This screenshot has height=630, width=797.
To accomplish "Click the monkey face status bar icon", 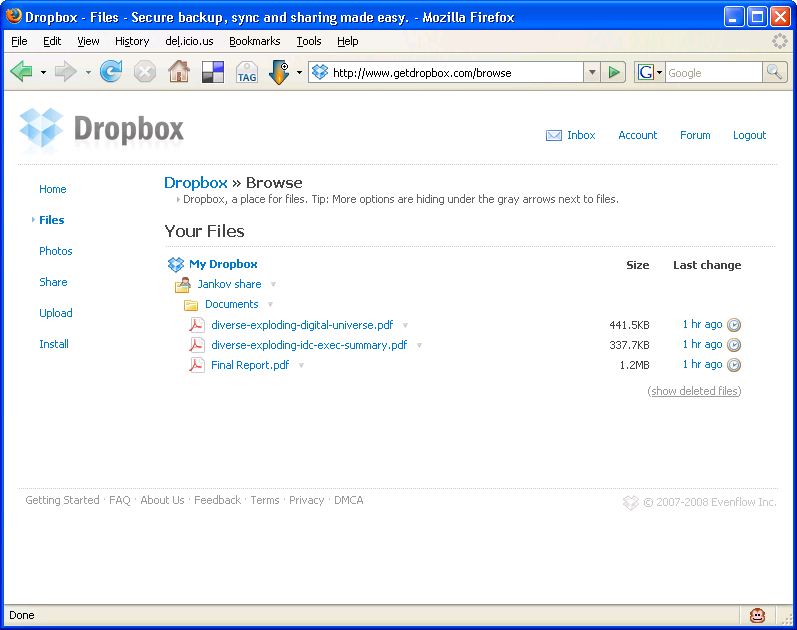I will click(x=757, y=615).
